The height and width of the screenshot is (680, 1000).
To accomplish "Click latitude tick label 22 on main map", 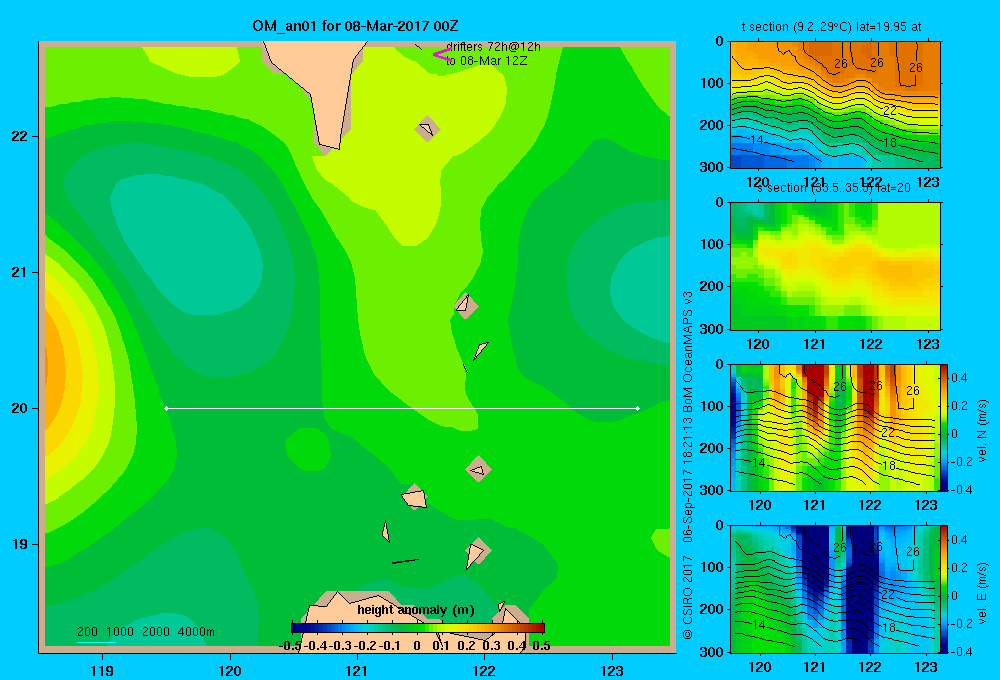I will coord(20,136).
